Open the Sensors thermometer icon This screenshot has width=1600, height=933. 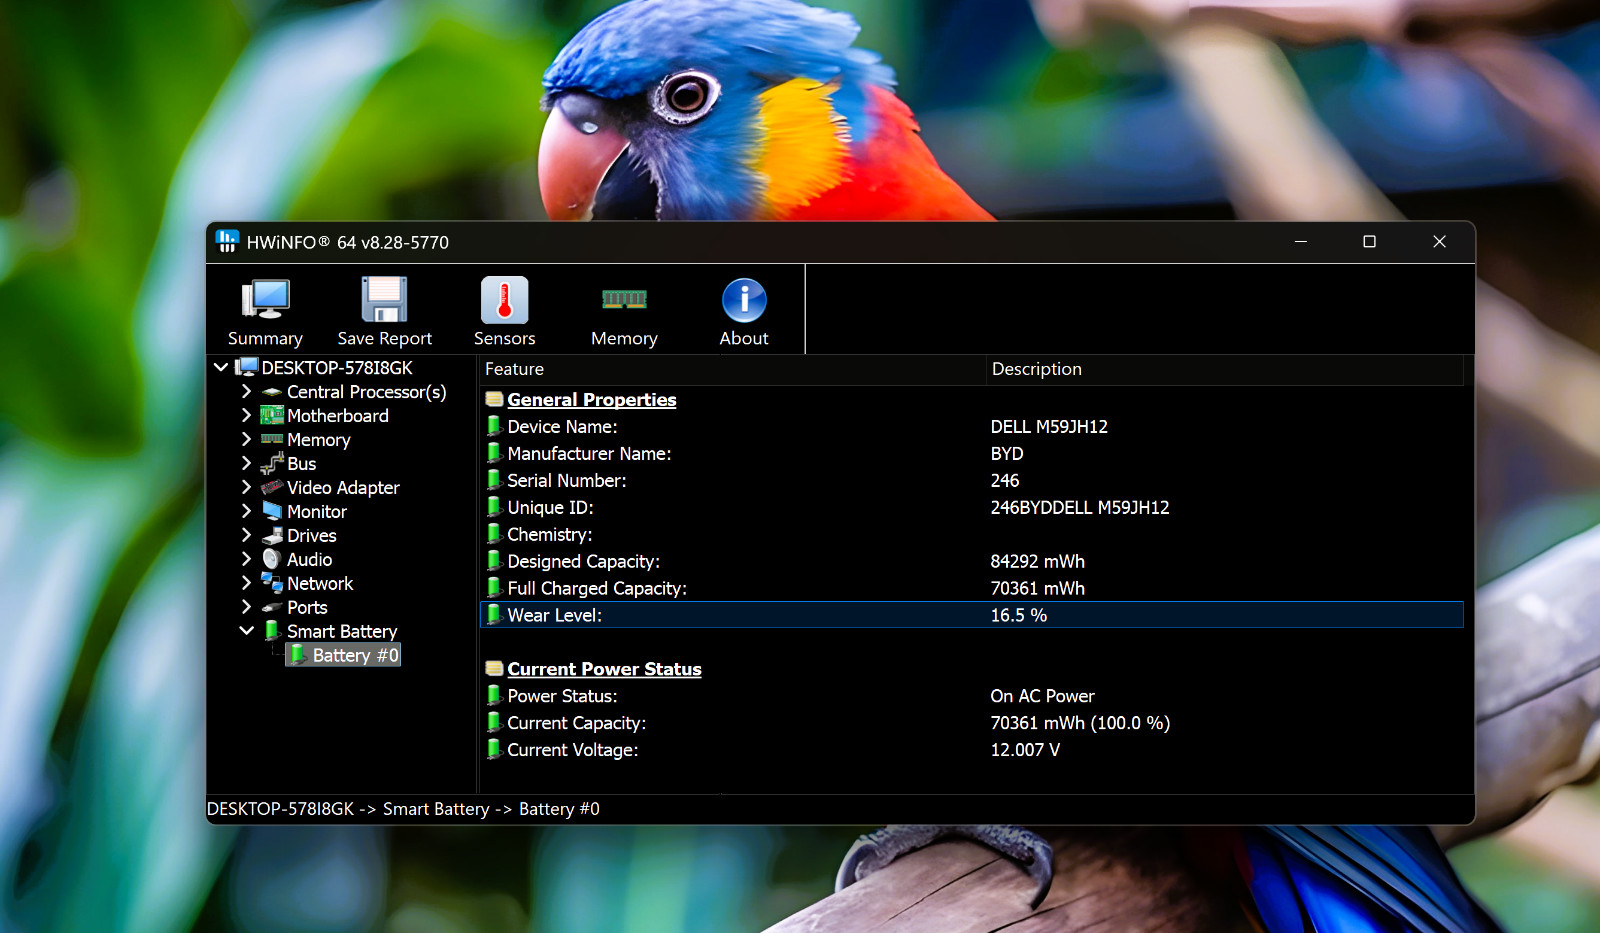[x=505, y=300]
